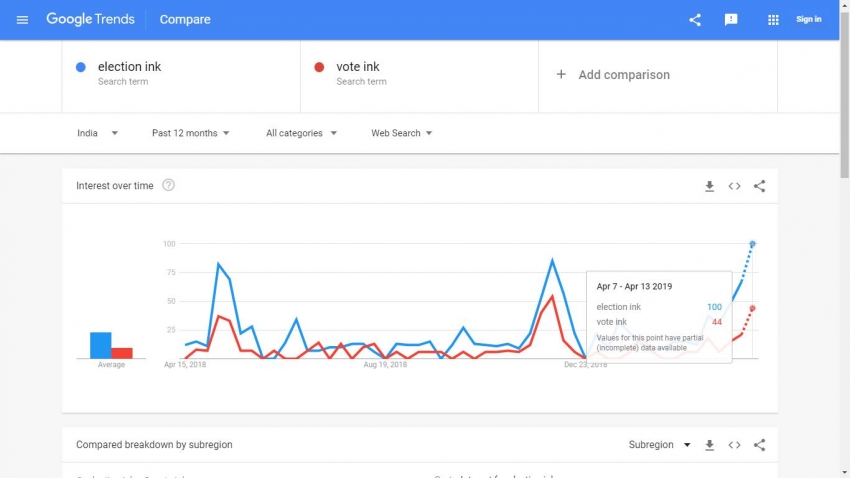Open the All categories dropdown
This screenshot has width=850, height=478.
click(301, 133)
